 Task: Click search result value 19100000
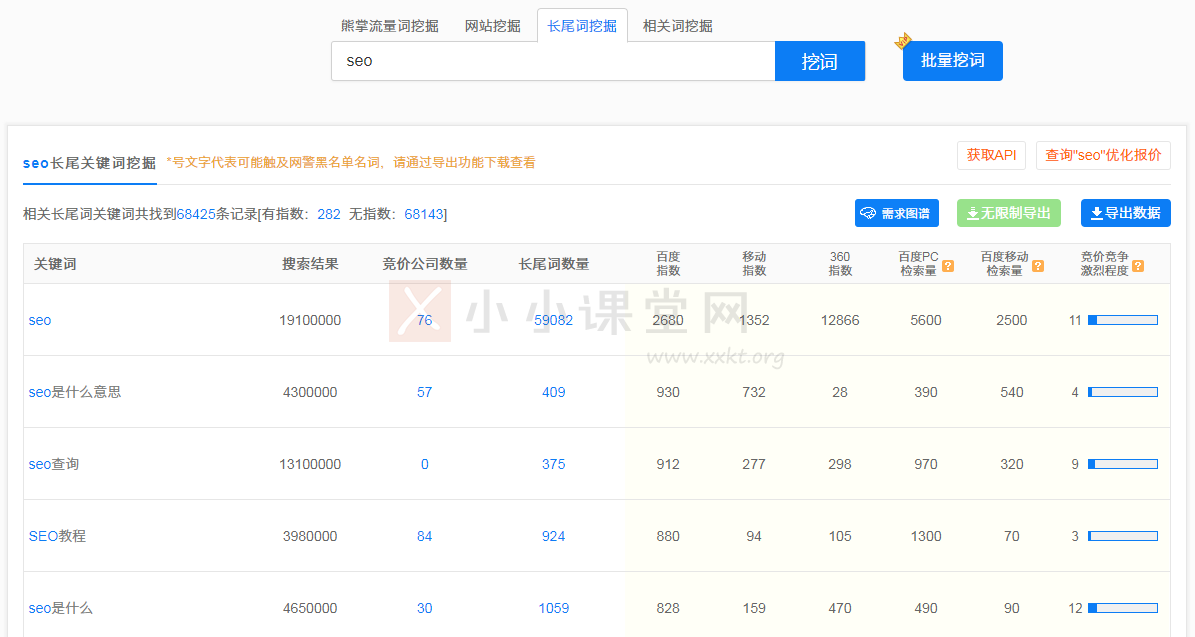point(310,320)
